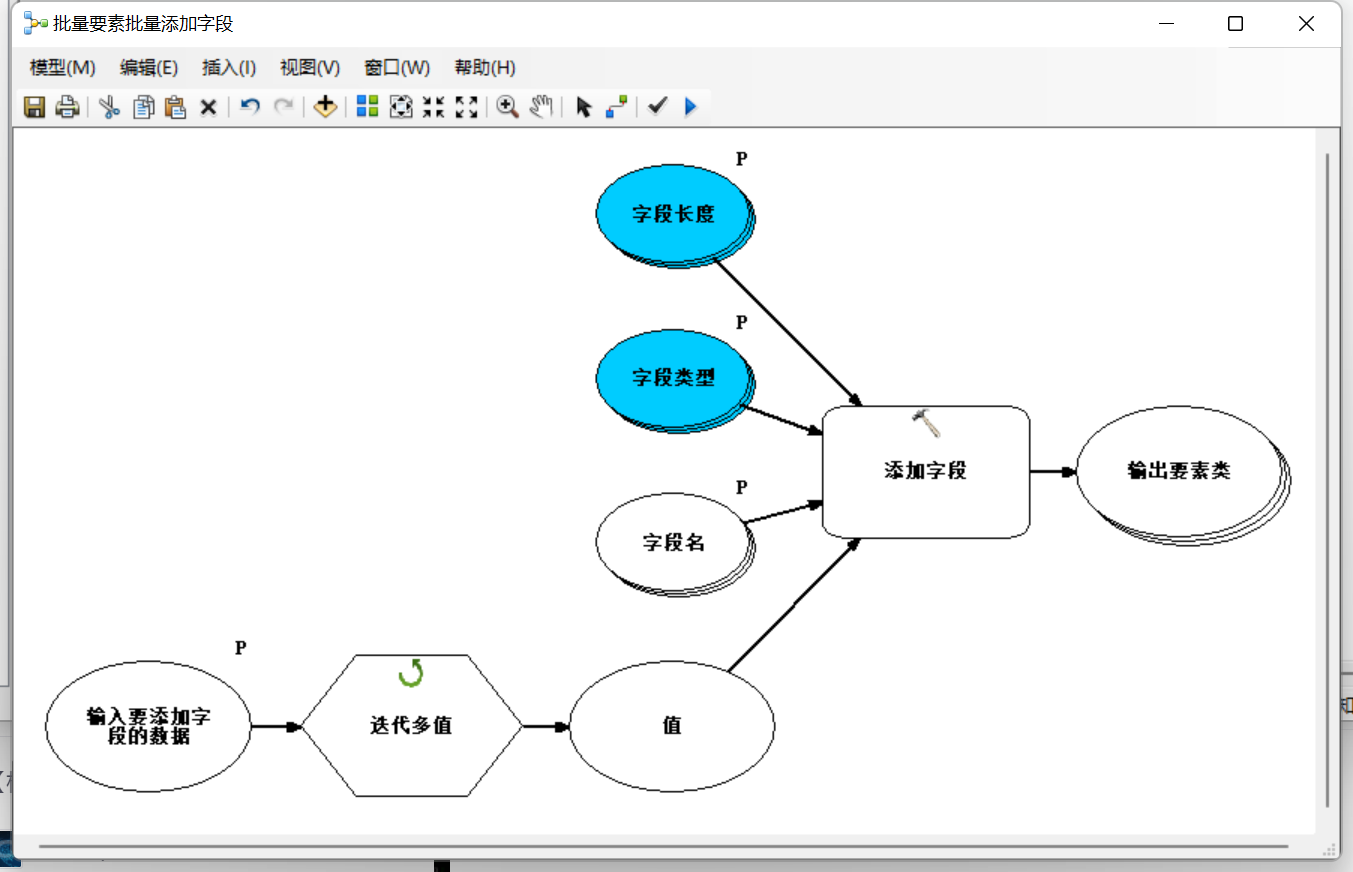Click the model window title icon
Viewport: 1353px width, 872px height.
tap(36, 24)
